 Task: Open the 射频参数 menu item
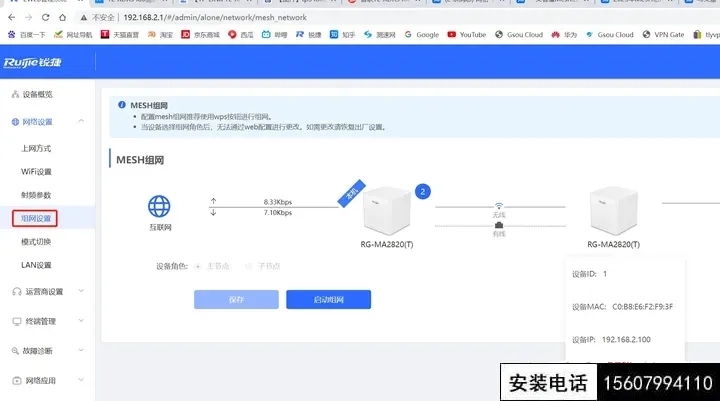coord(36,195)
